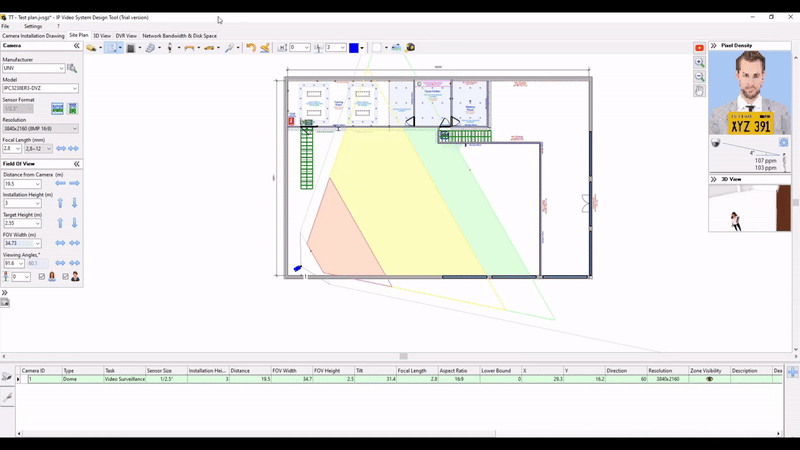Screen dimensions: 800x450
Task: Toggle Zone Visibility eye for camera 1
Action: [709, 379]
